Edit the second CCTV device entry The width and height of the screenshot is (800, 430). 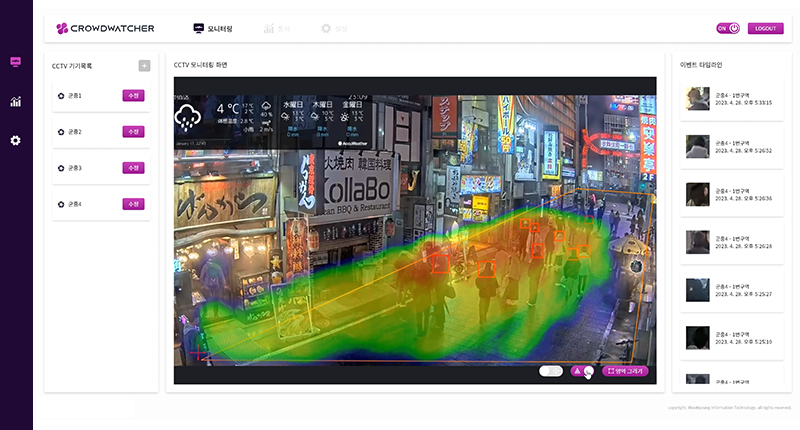133,132
